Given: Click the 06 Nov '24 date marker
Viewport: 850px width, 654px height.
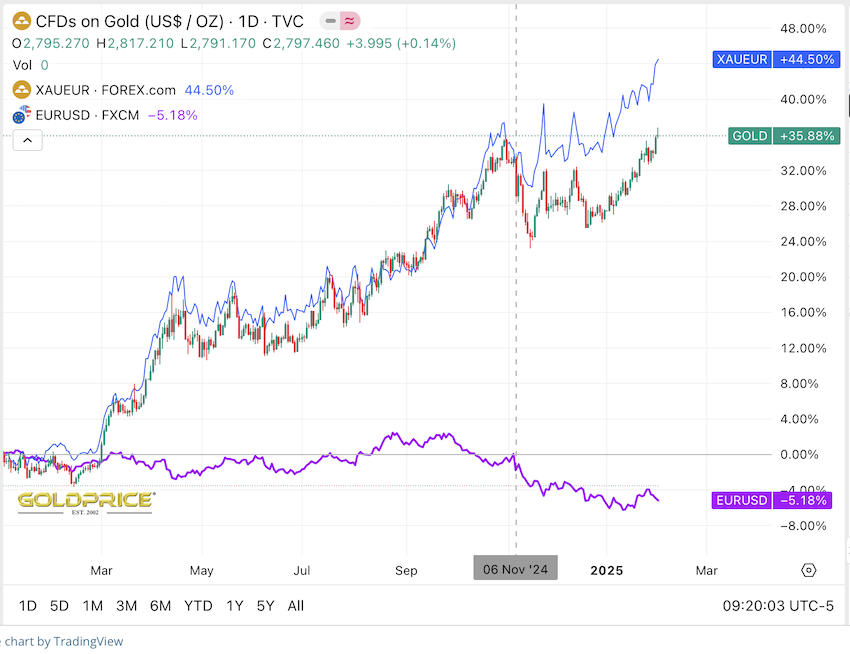Looking at the screenshot, I should coord(515,570).
